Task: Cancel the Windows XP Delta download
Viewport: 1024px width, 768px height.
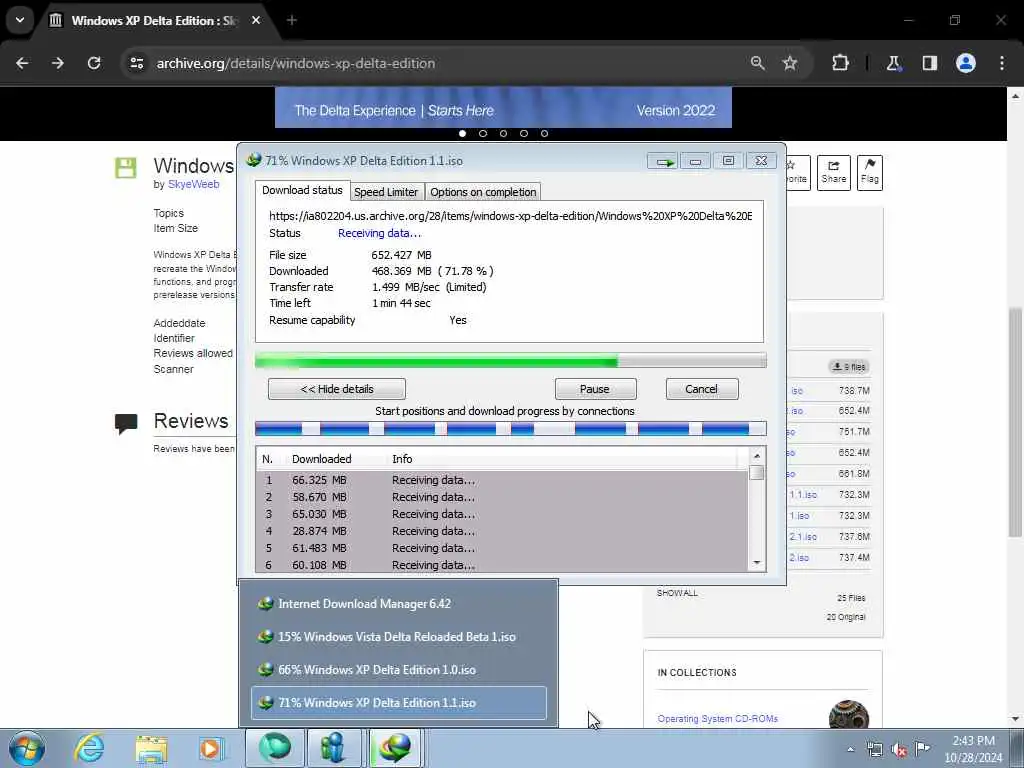Action: (702, 389)
